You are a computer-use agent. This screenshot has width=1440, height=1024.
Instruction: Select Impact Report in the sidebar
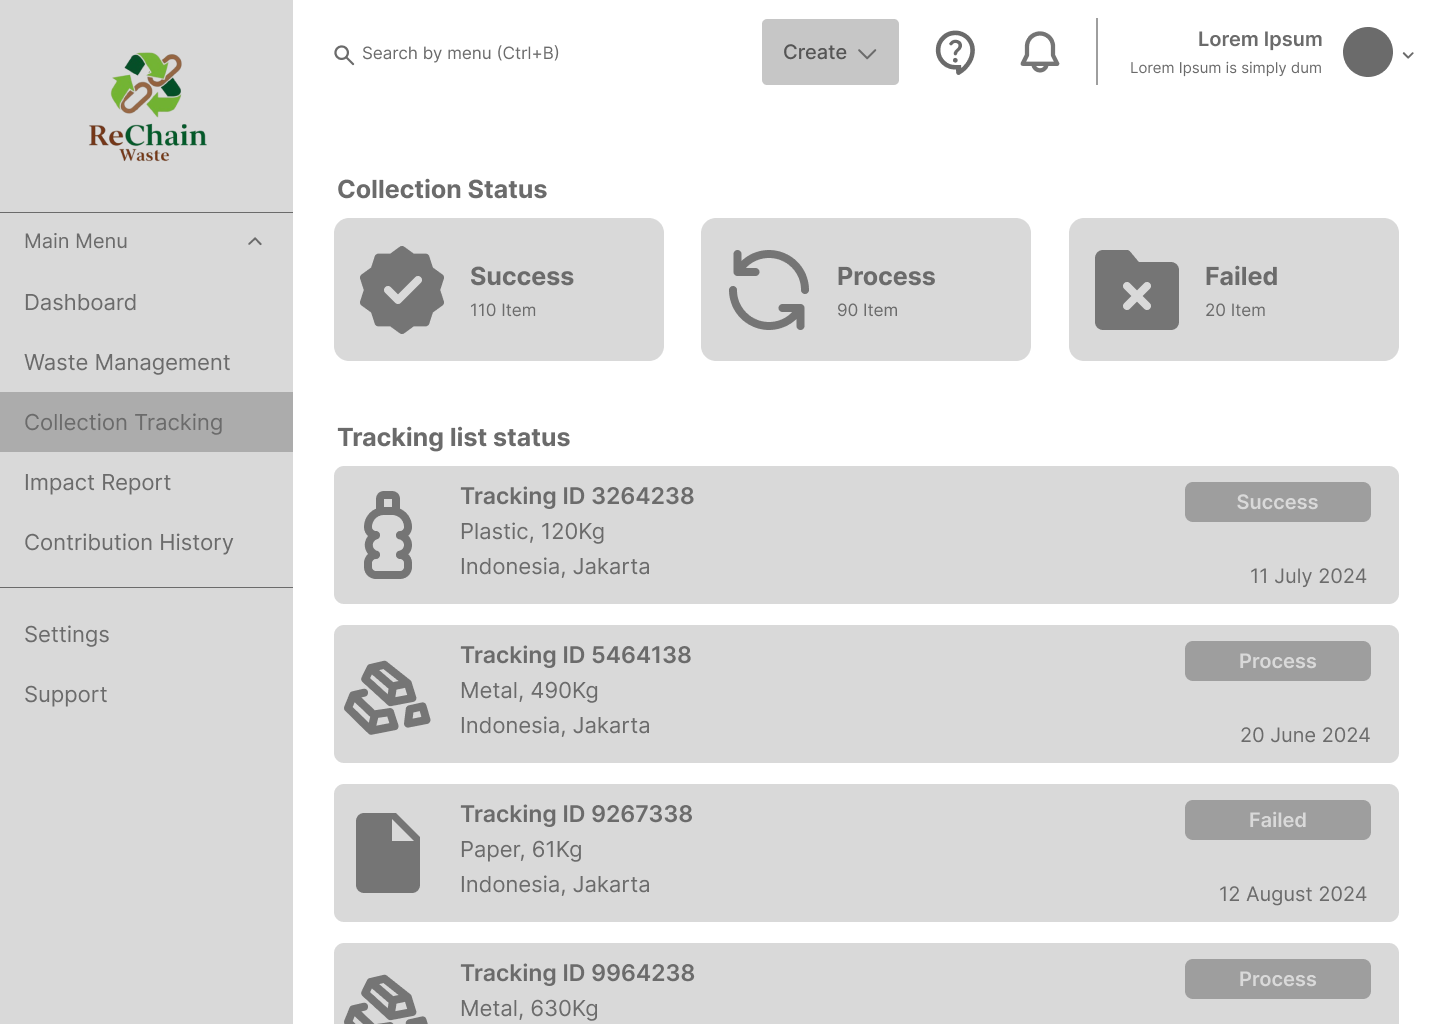[98, 482]
